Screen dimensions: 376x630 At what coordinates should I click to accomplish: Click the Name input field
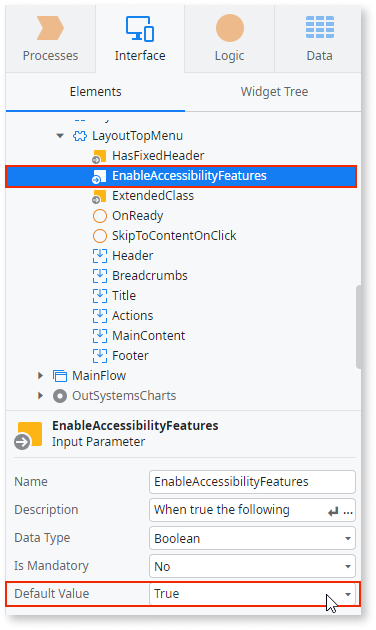(x=252, y=482)
